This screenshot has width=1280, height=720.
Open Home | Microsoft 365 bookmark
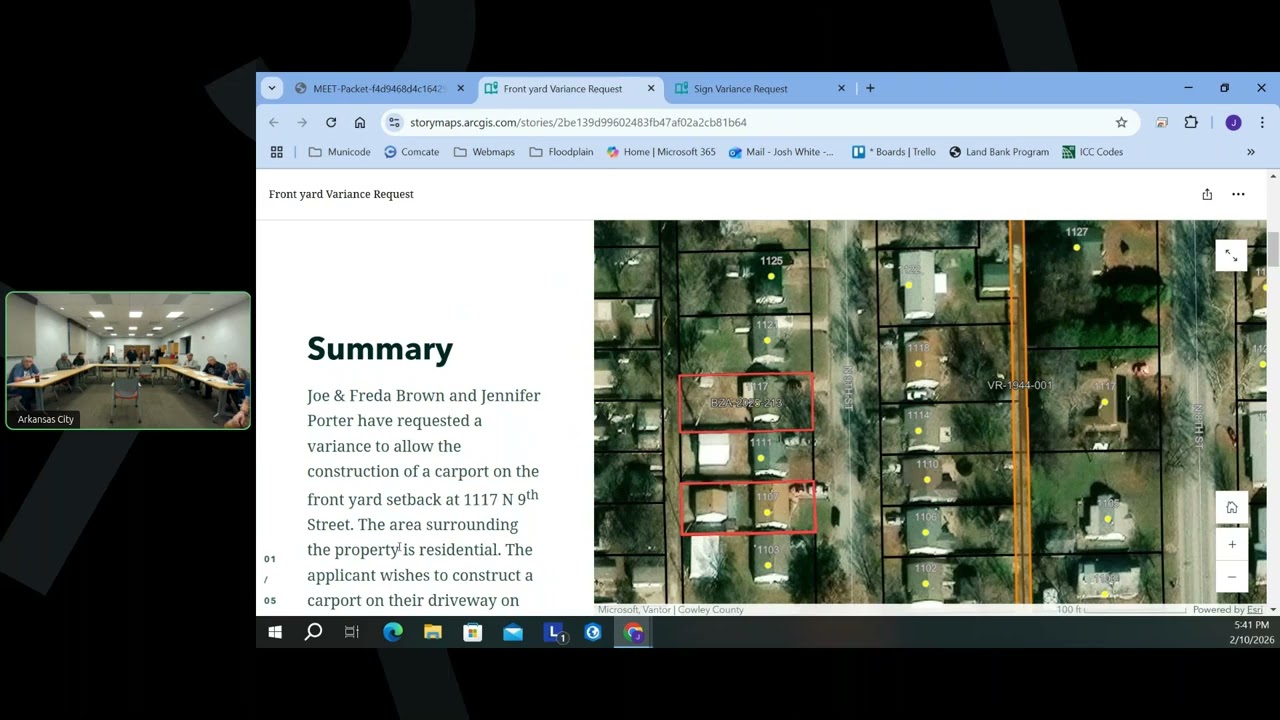tap(661, 152)
